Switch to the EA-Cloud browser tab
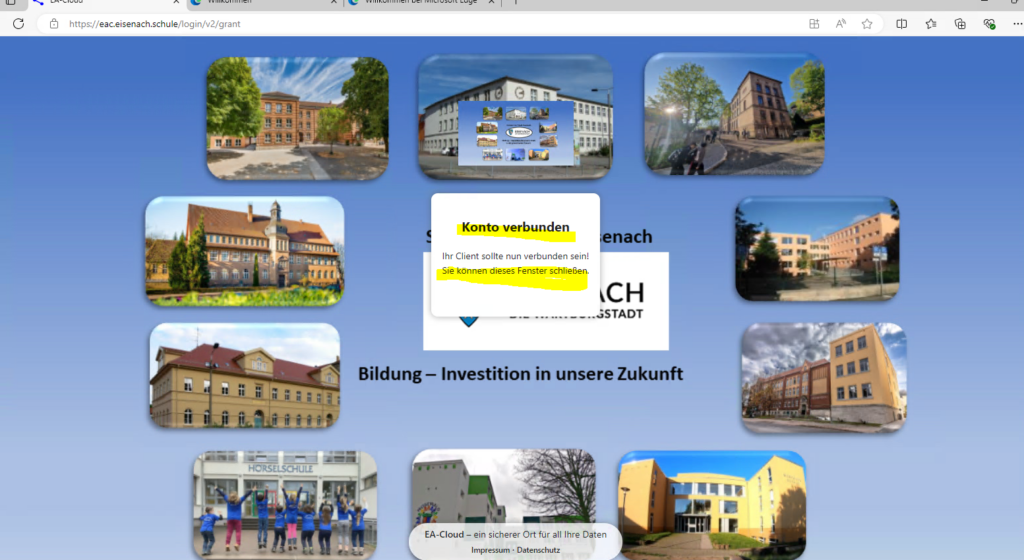Screen dimensions: 1024x560 tap(106, 2)
